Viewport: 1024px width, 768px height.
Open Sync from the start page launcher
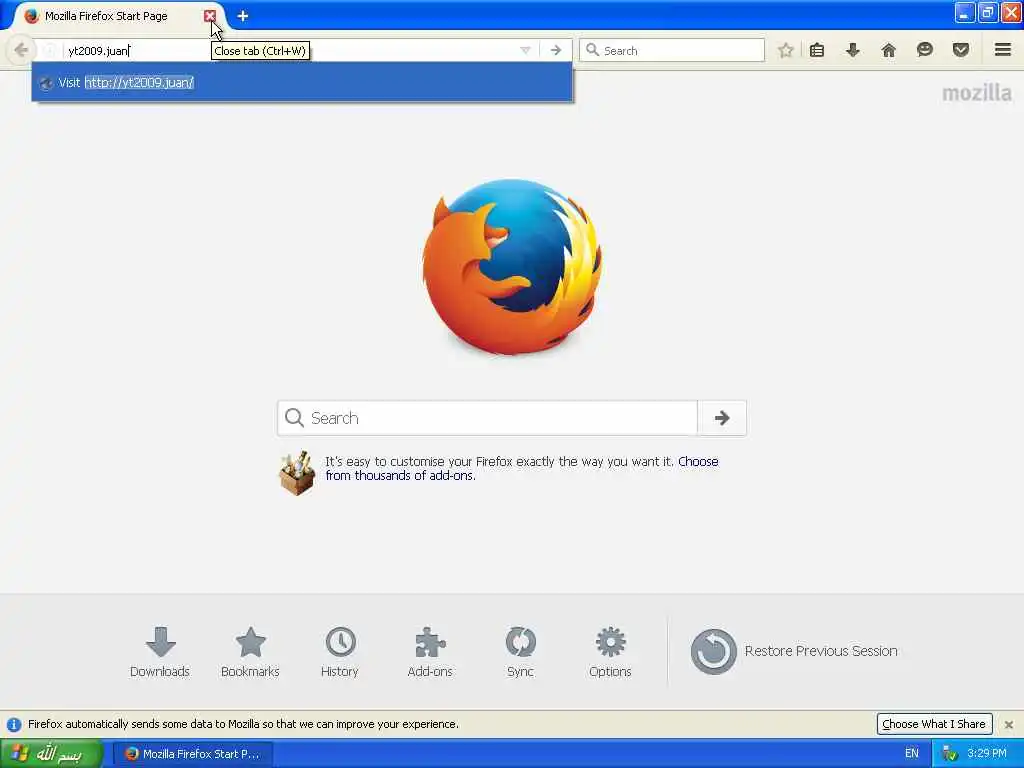520,652
